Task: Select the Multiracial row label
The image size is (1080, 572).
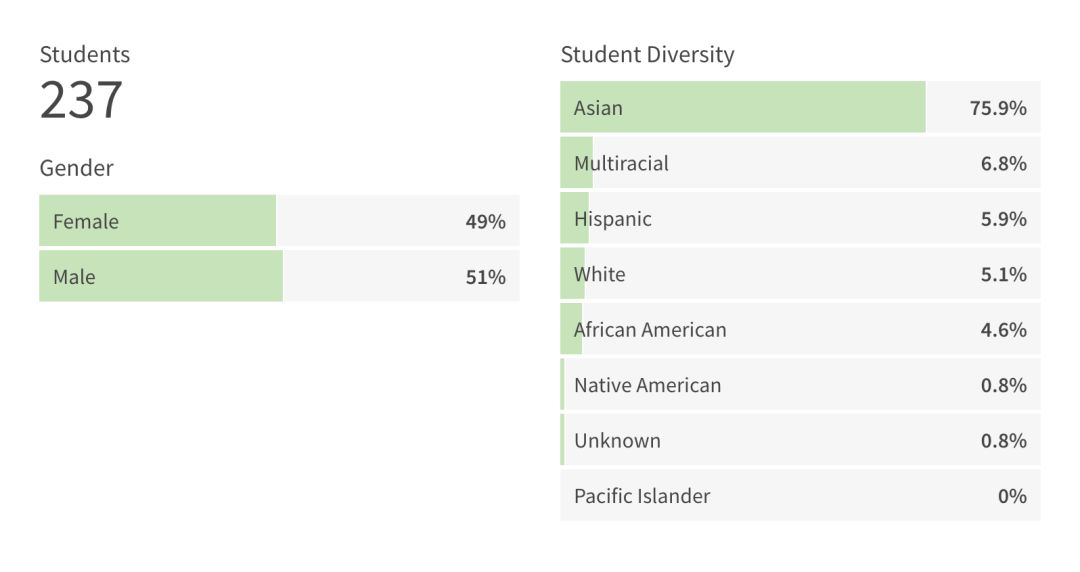Action: pos(621,163)
